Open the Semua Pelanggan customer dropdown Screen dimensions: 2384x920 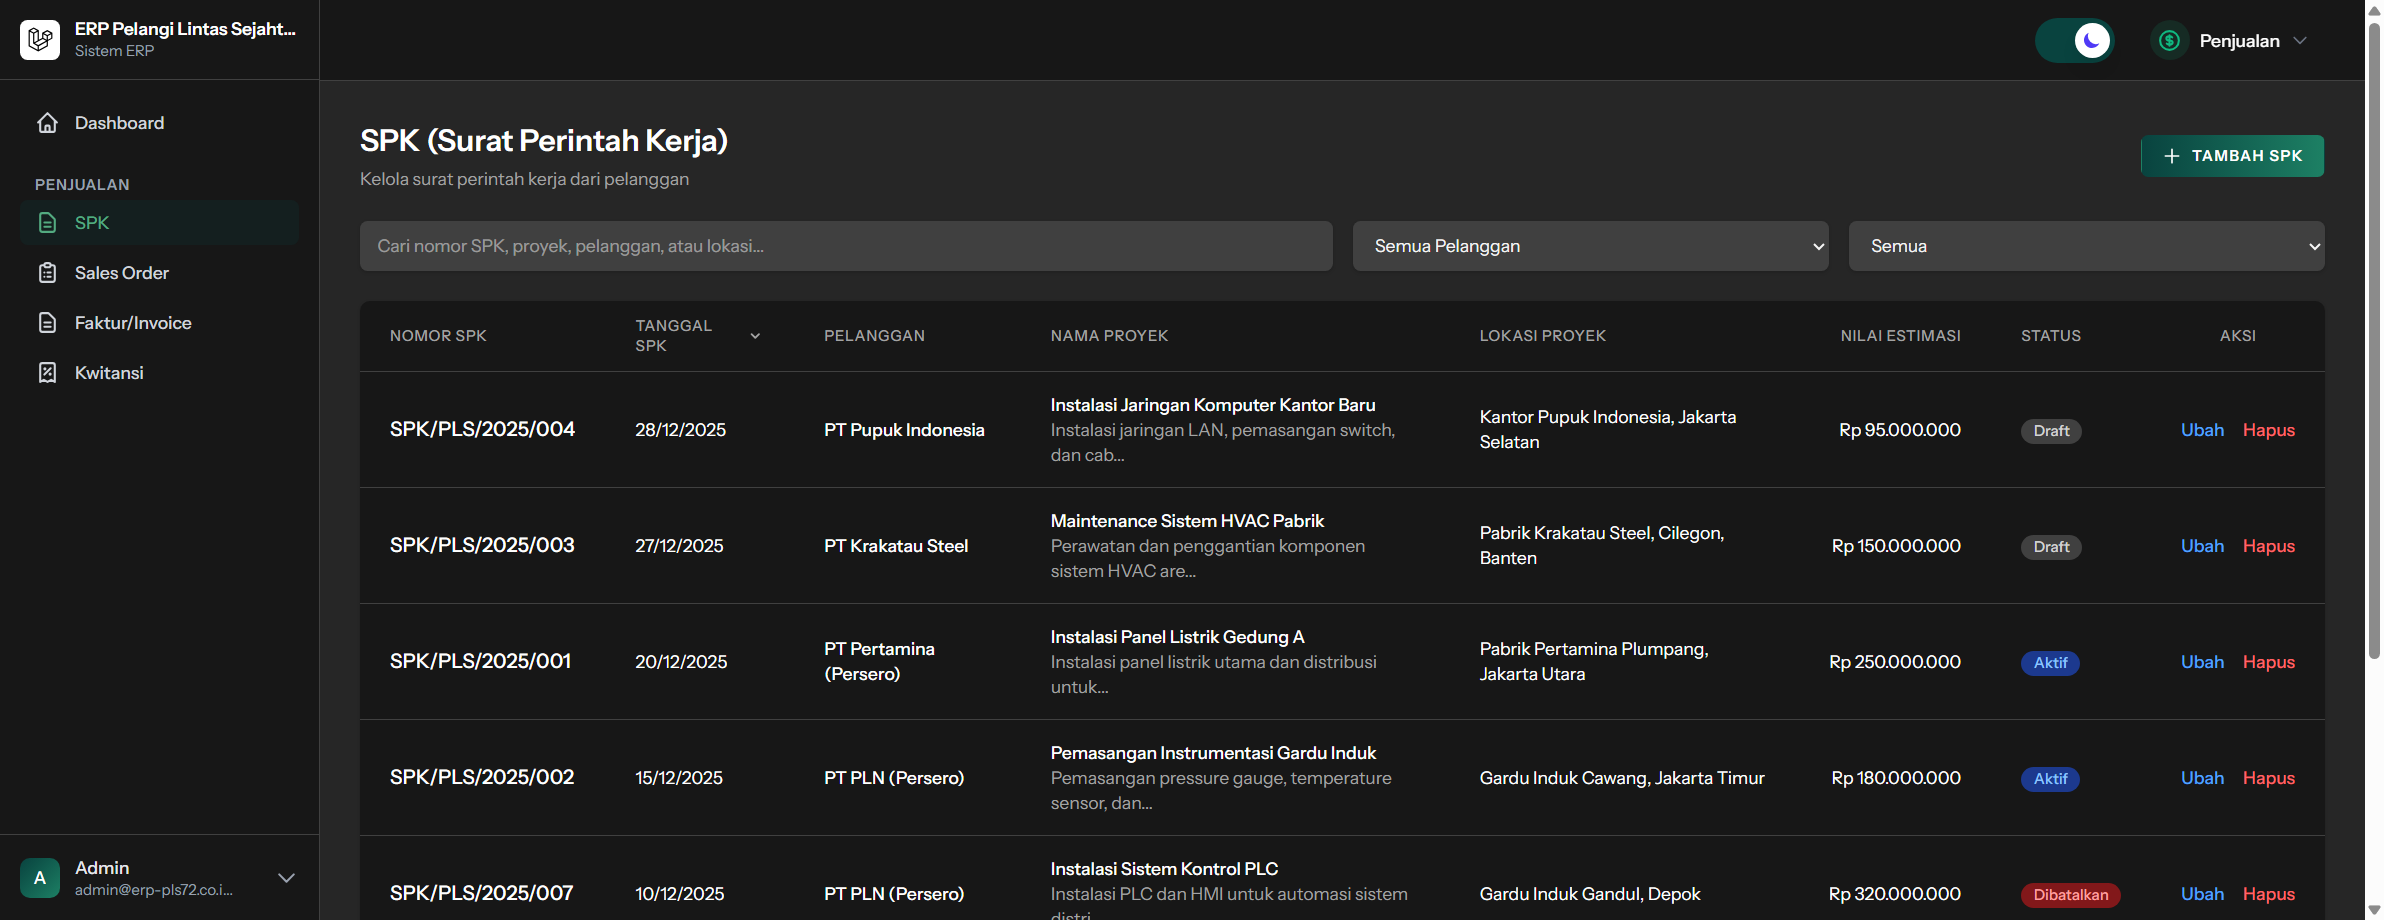click(1590, 246)
